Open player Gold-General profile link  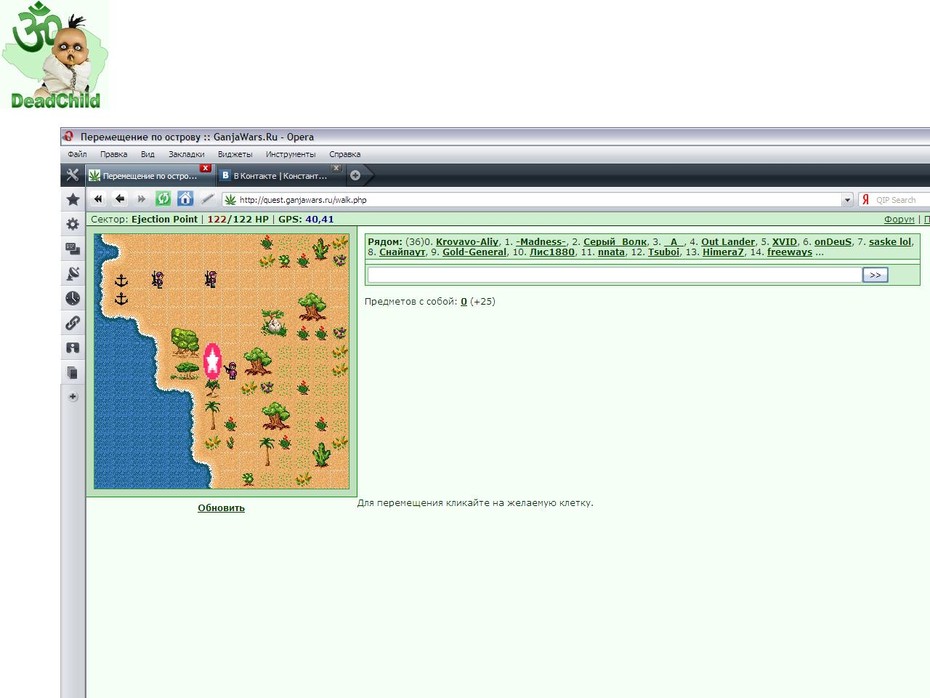(474, 252)
